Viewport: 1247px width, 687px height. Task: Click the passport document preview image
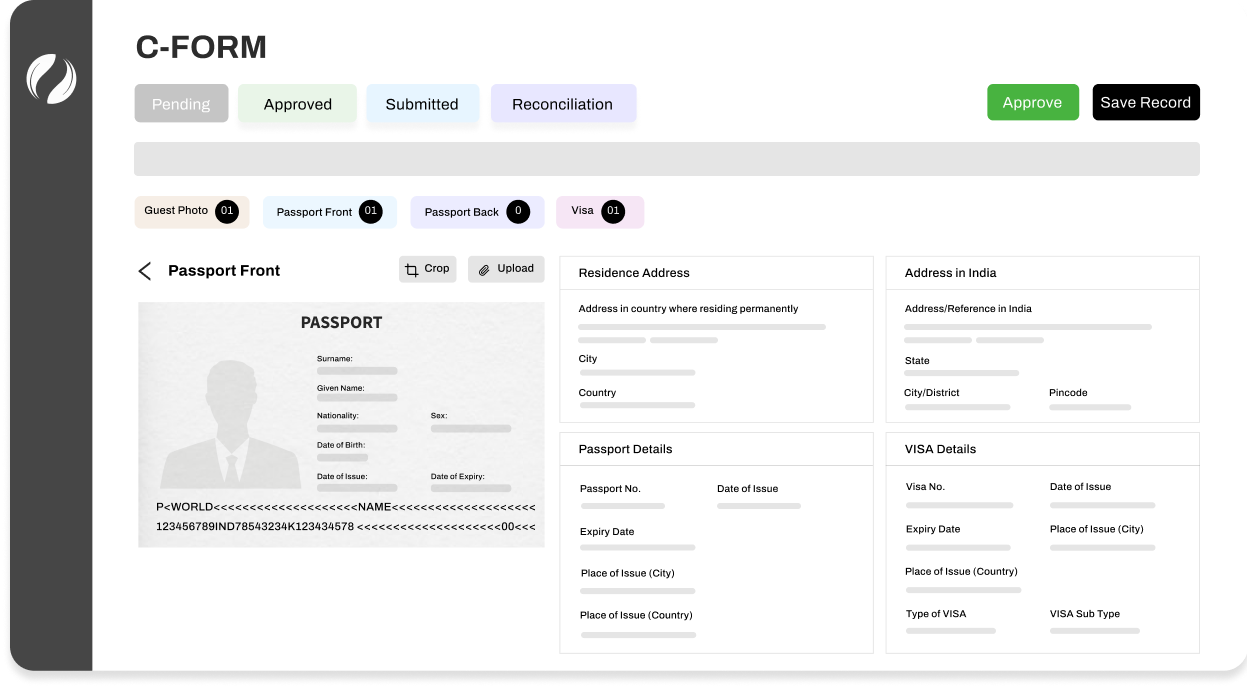click(x=340, y=423)
